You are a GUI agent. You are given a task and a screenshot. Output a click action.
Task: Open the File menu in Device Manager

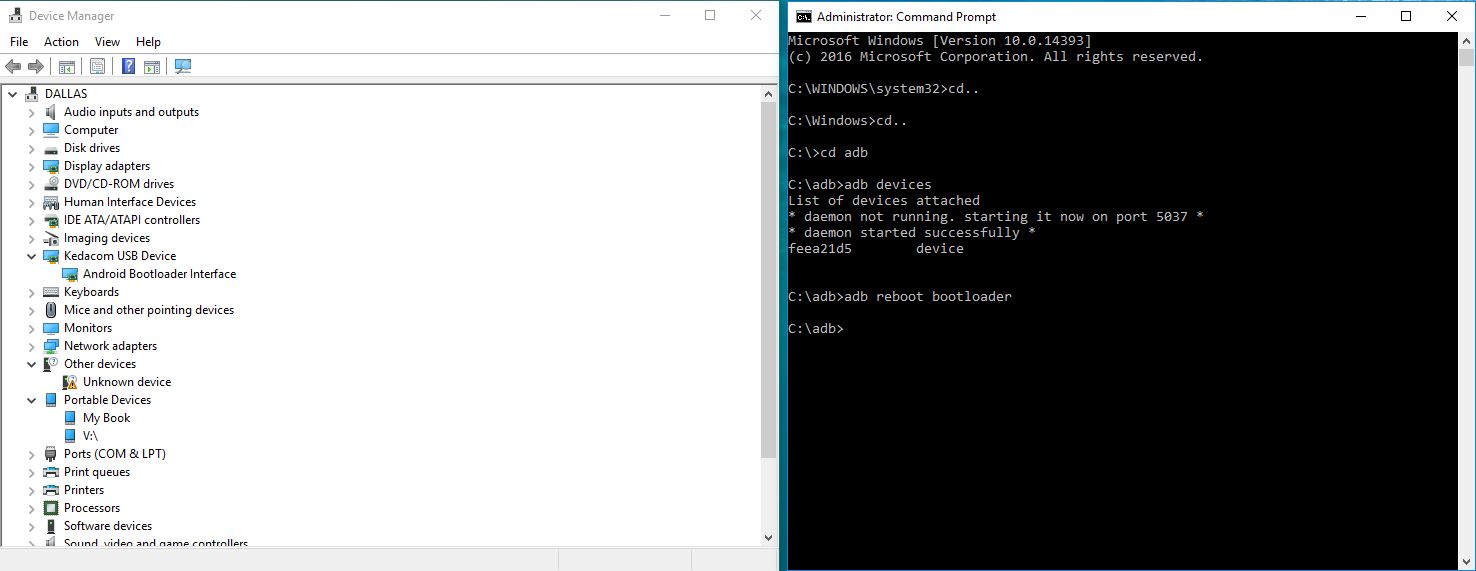(x=19, y=42)
